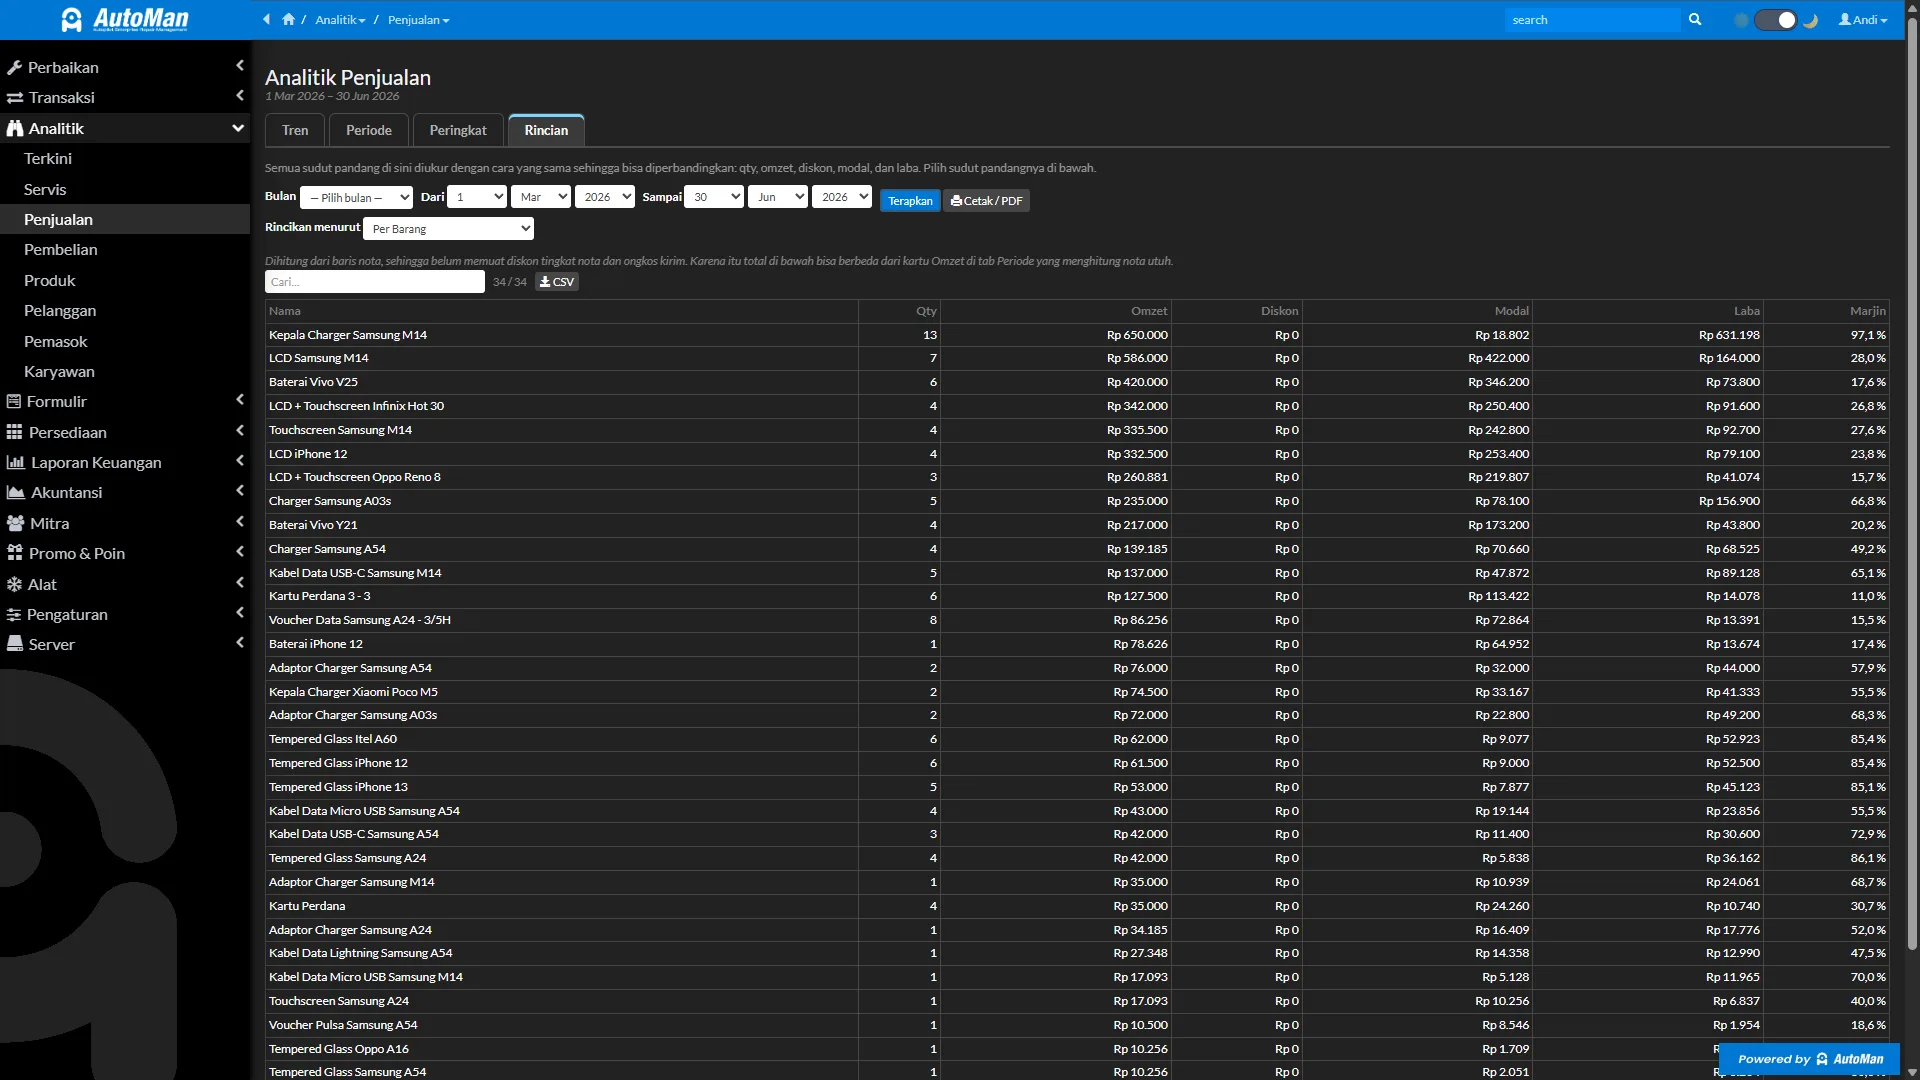Open the Dari month dropdown showing Mar
1920x1080 pixels.
tap(541, 197)
